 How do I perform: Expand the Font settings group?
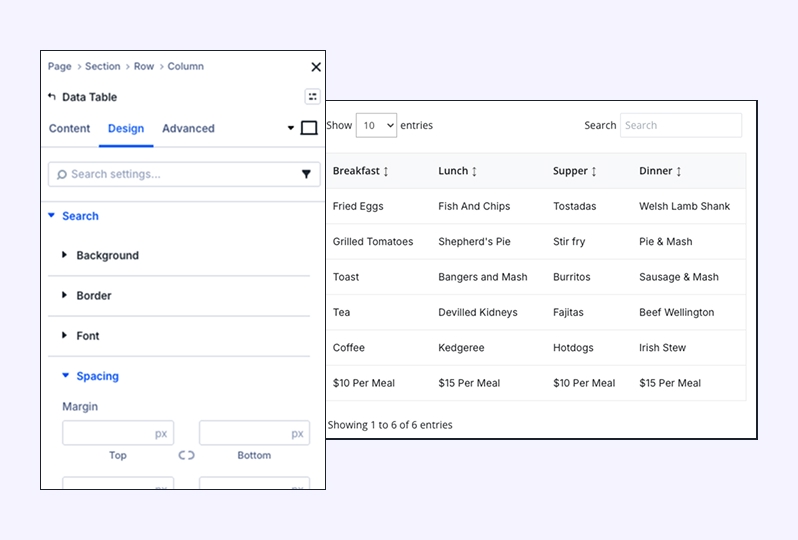pos(87,336)
